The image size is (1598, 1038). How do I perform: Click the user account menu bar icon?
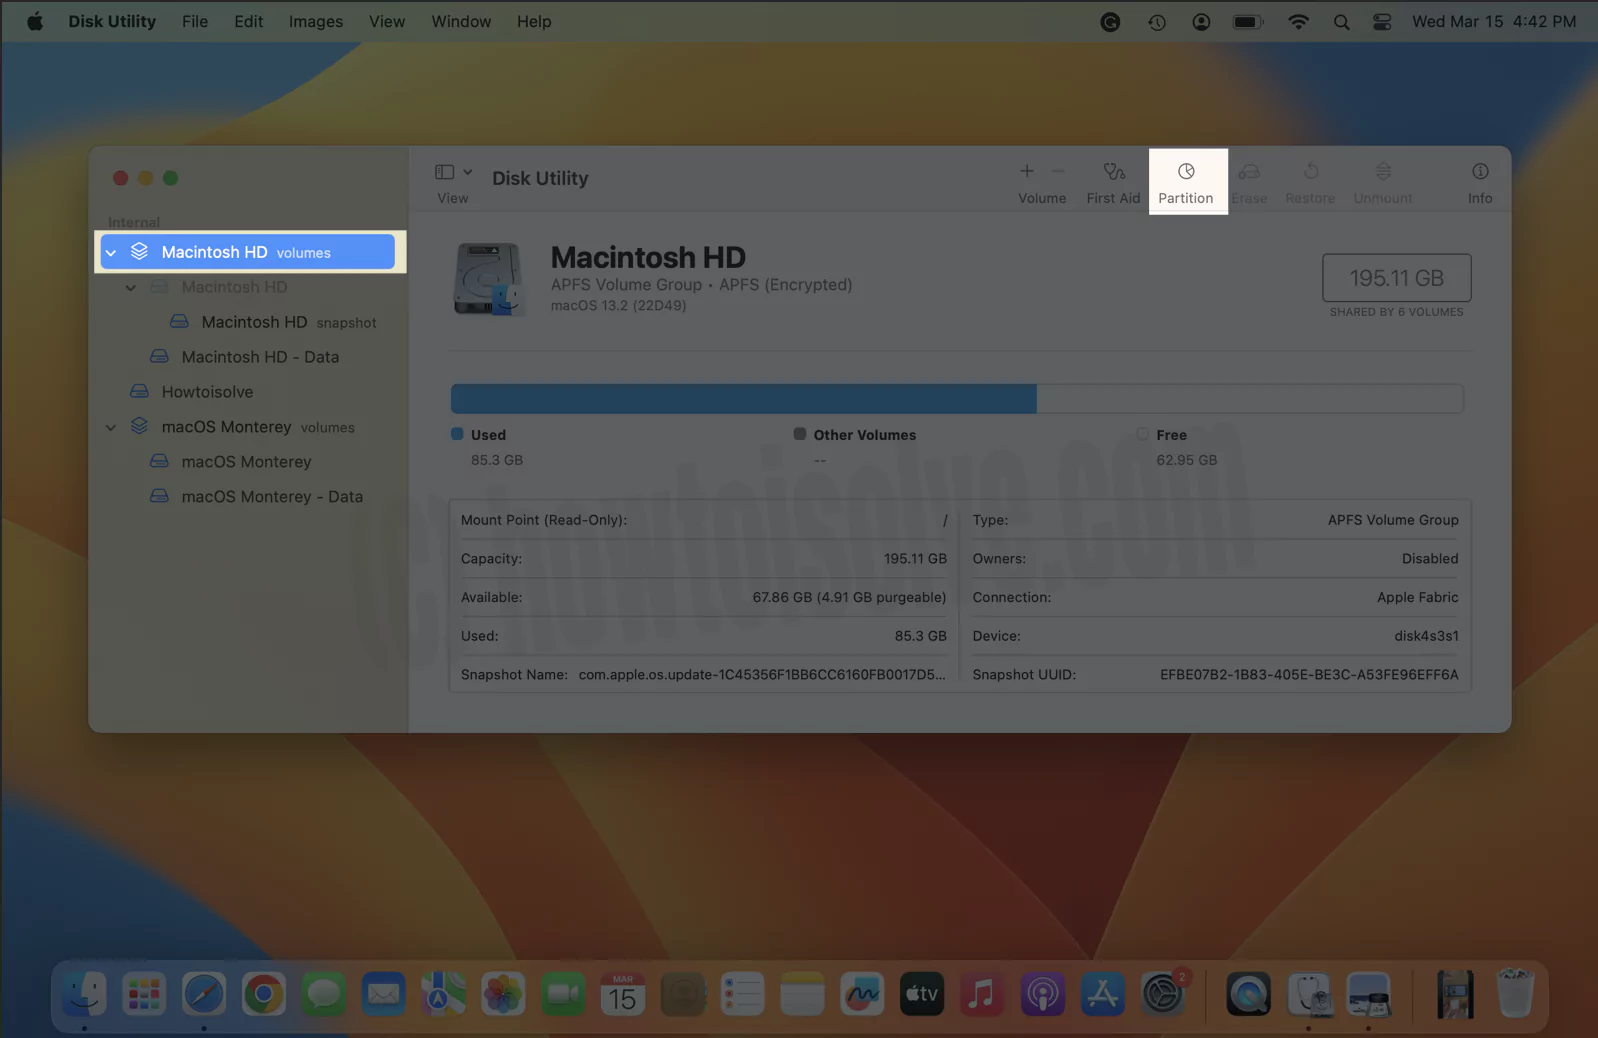(x=1201, y=22)
